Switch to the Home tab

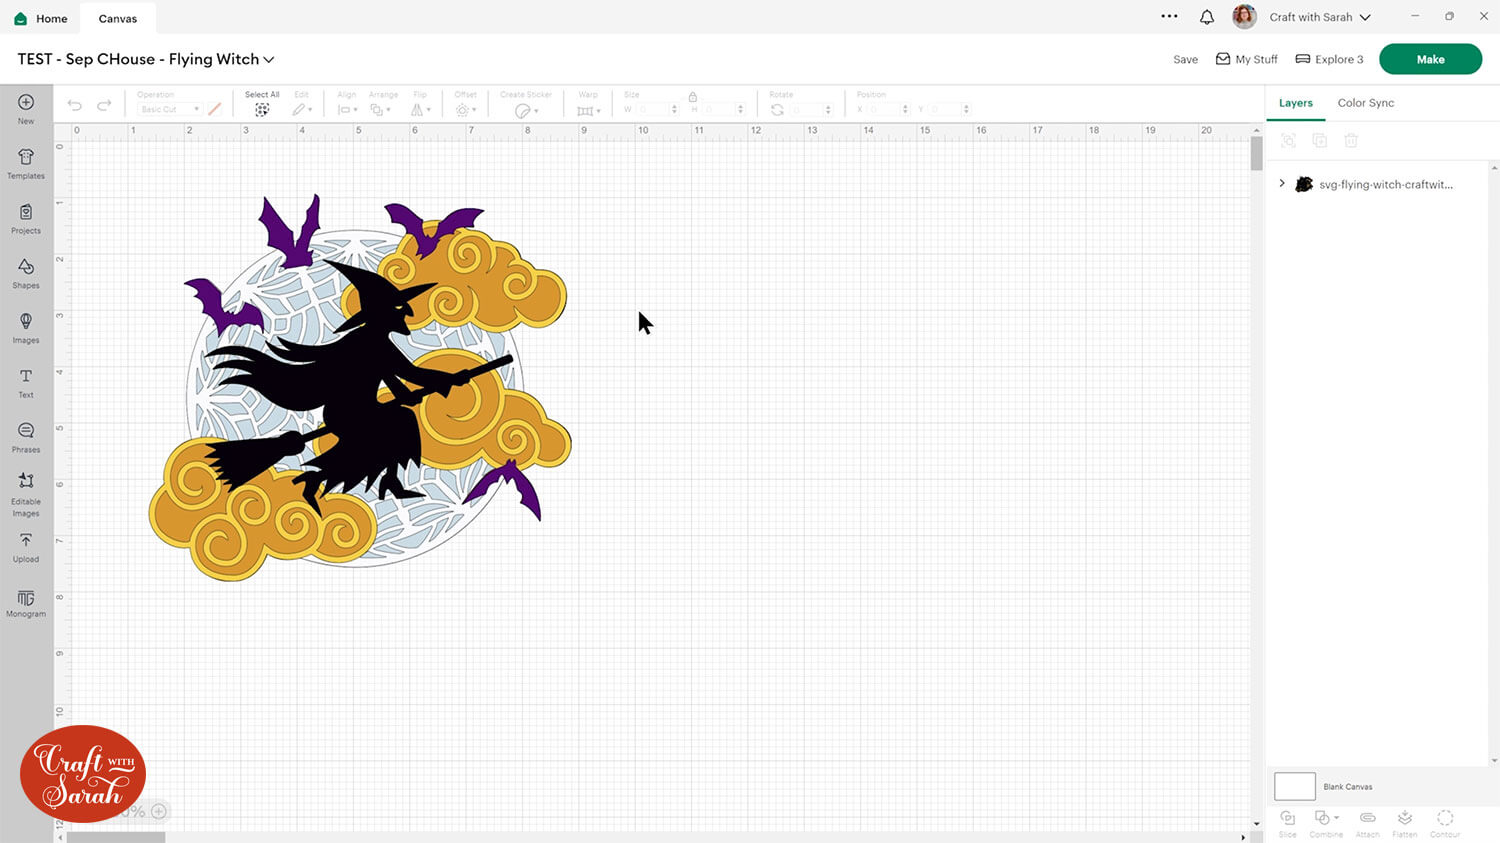[x=41, y=18]
